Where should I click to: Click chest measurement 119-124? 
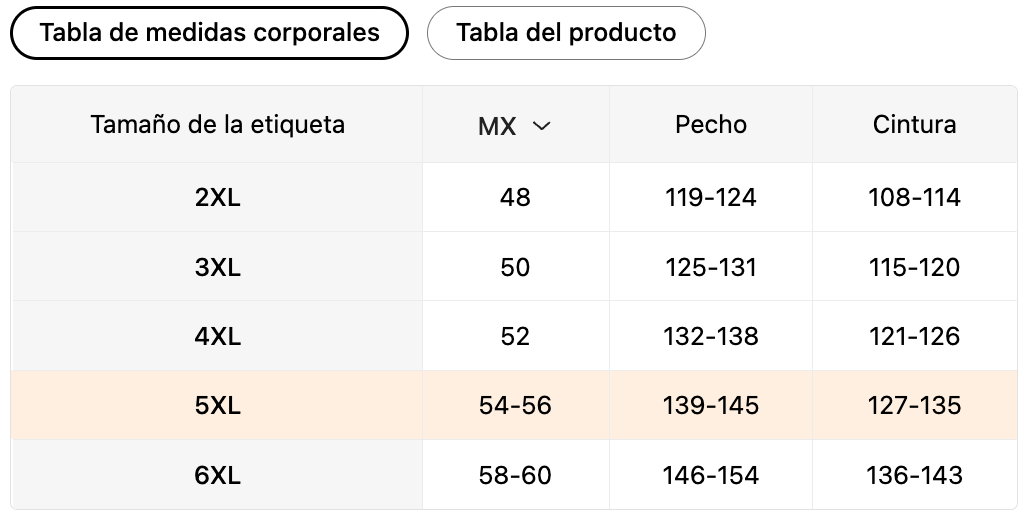pyautogui.click(x=711, y=198)
